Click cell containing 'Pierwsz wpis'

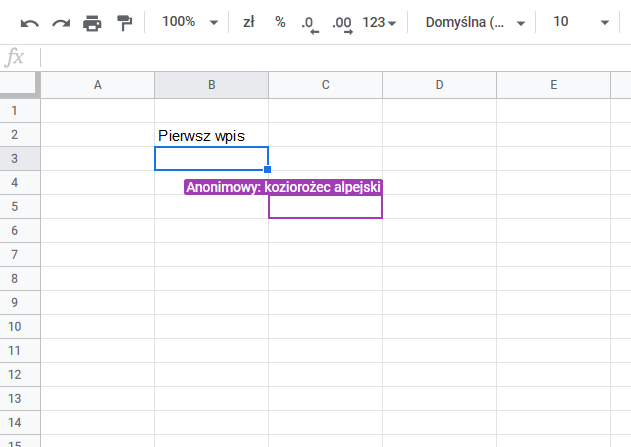[x=211, y=135]
